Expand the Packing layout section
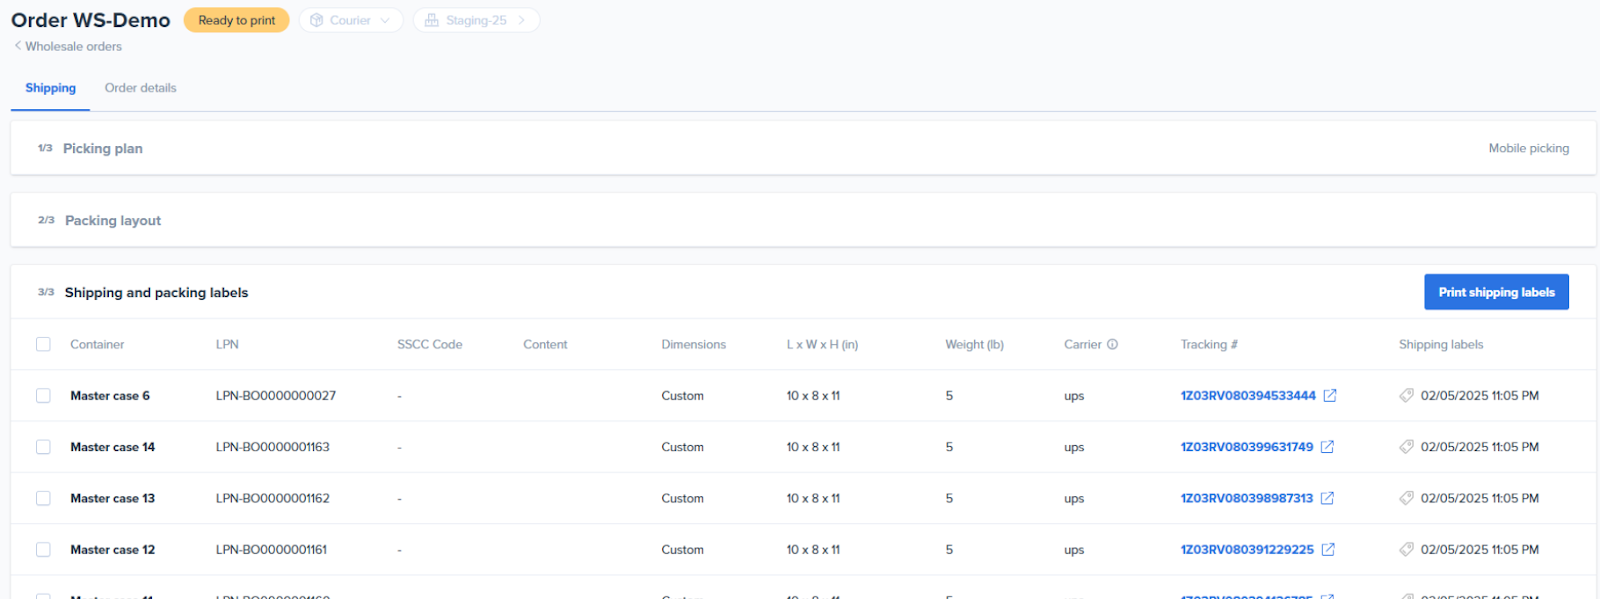Viewport: 1600px width, 599px height. coord(112,220)
